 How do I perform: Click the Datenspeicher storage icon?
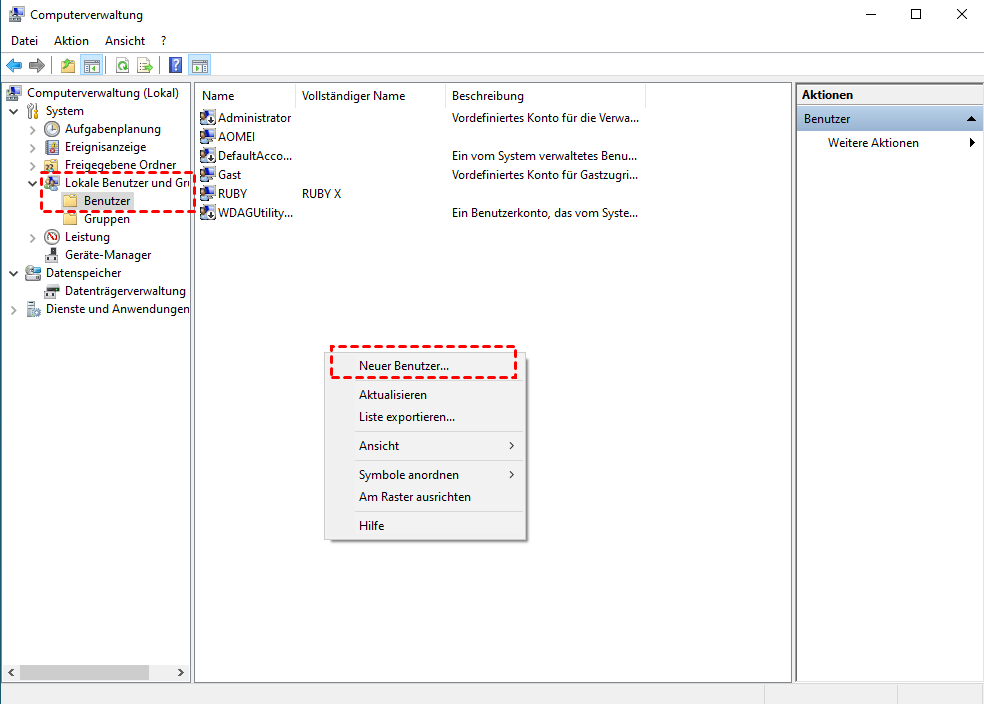point(33,273)
